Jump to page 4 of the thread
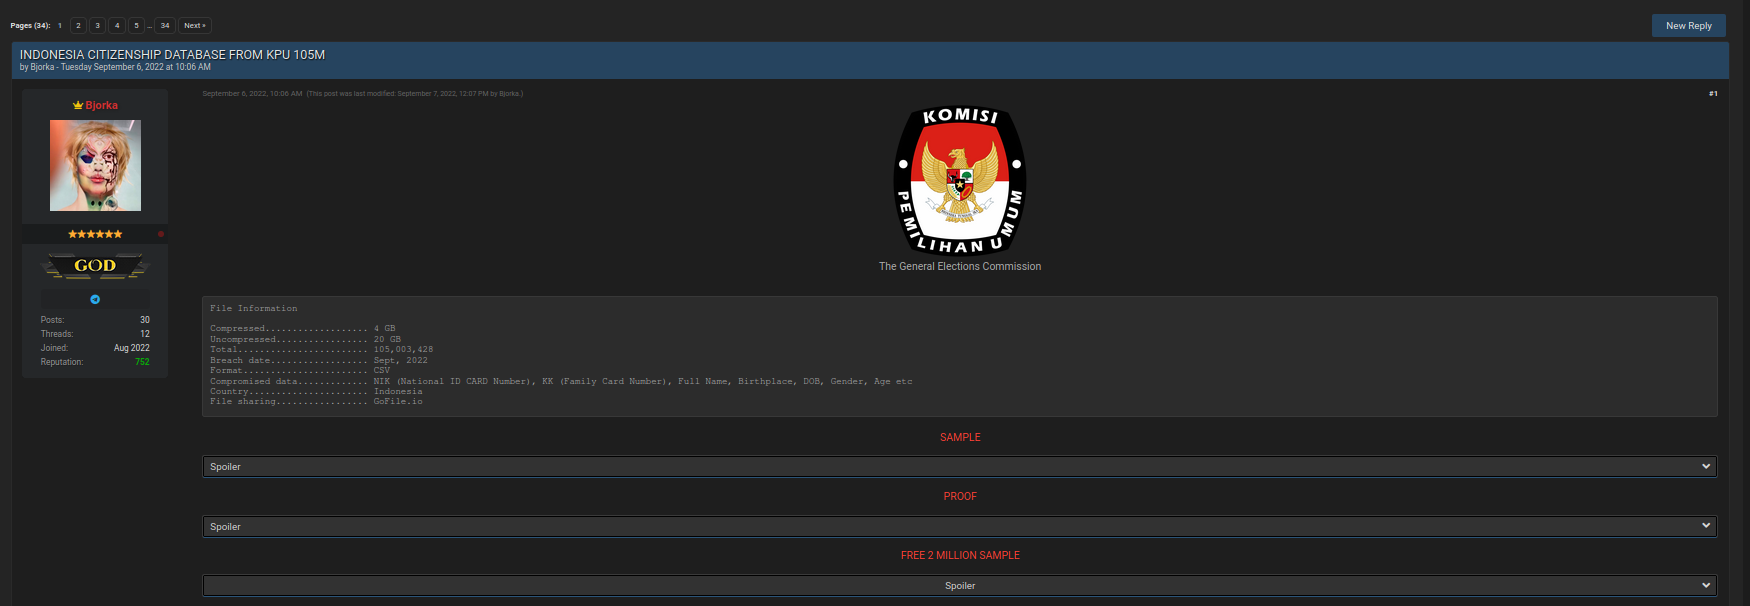 pyautogui.click(x=117, y=26)
